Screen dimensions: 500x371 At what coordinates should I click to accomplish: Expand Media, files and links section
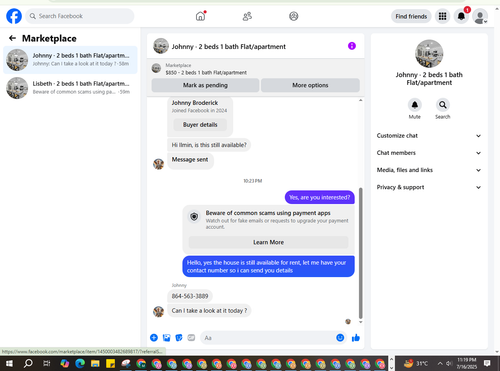coord(429,170)
